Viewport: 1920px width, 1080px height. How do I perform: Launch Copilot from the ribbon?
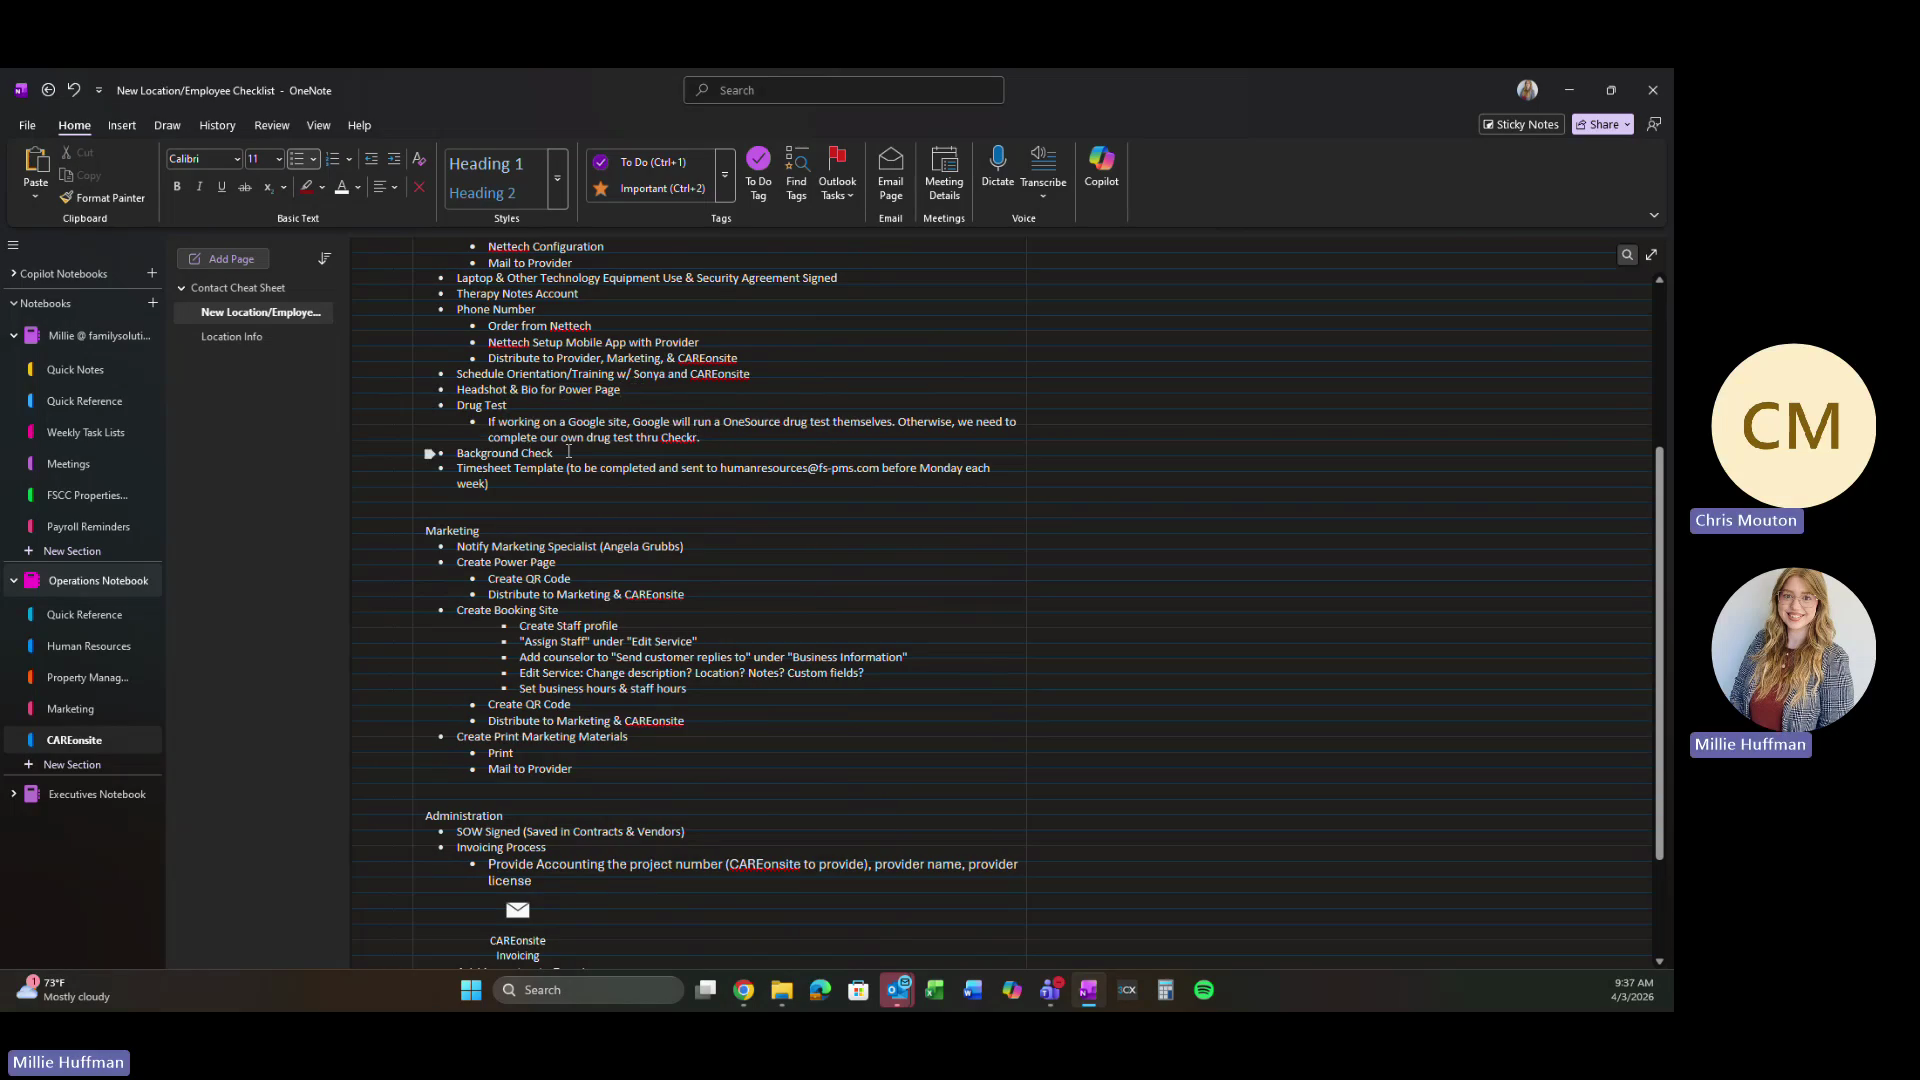click(1101, 167)
